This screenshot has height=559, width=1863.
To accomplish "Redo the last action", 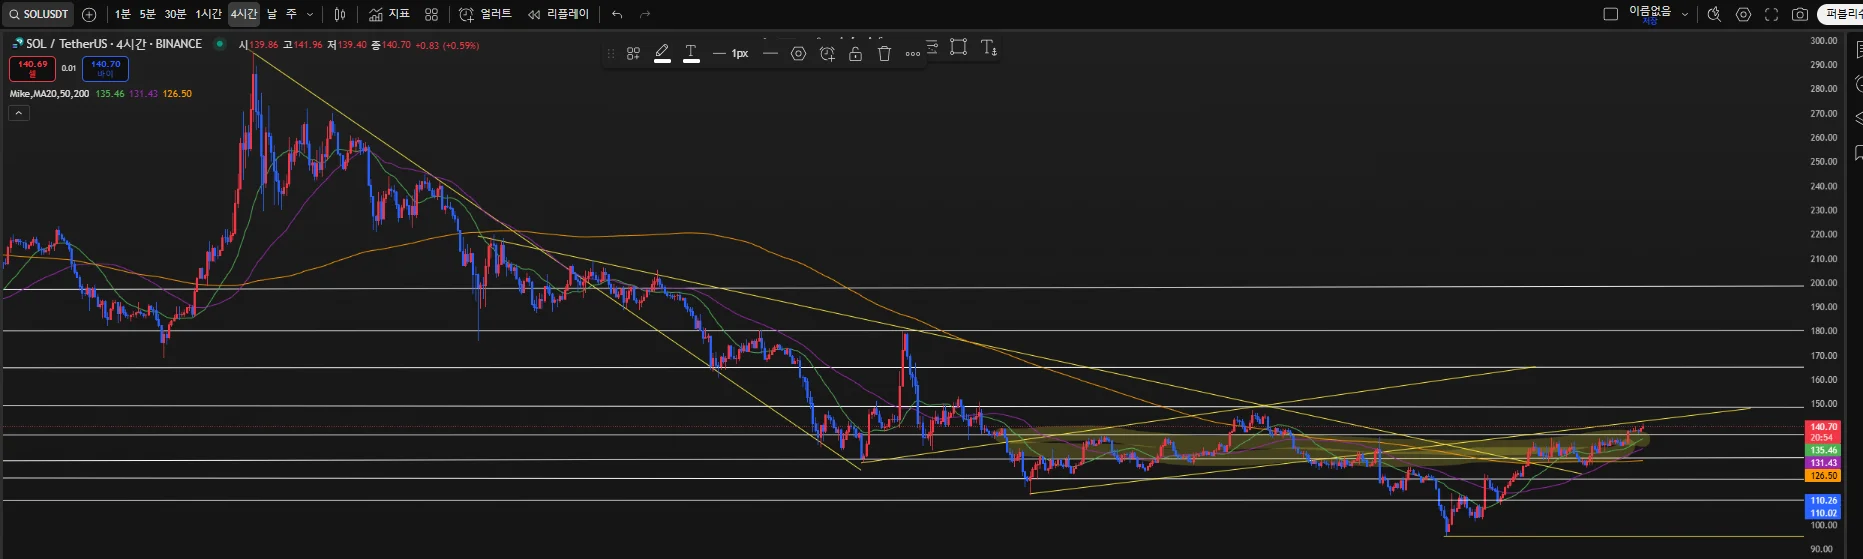I will 645,14.
